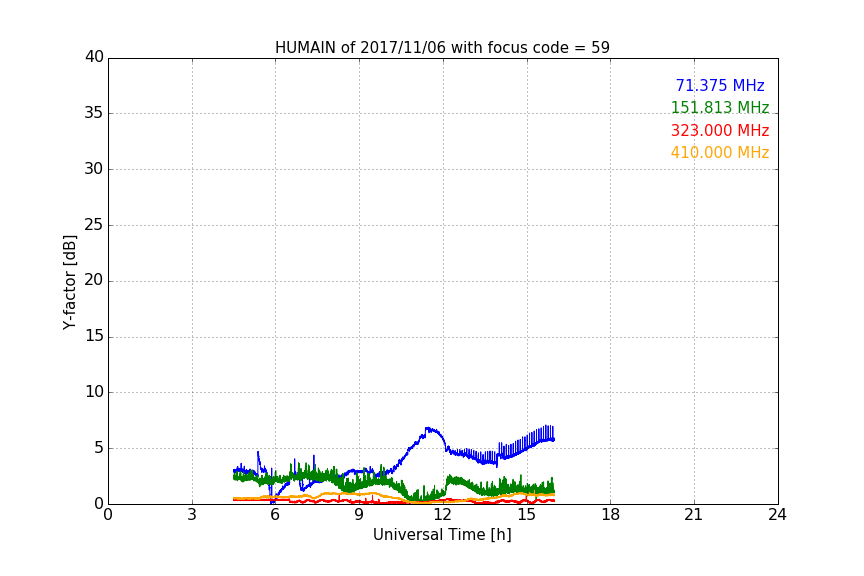Screen dimensions: 864x576
Task: Click x-axis tick value 24
Action: coord(777,515)
